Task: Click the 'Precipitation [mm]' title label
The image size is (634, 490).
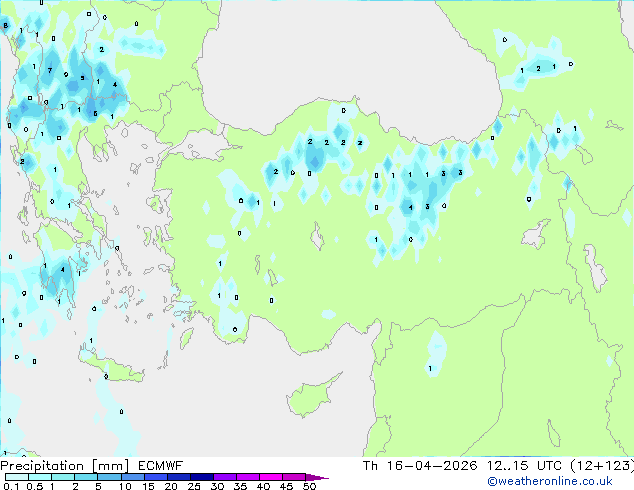Action: tap(65, 466)
